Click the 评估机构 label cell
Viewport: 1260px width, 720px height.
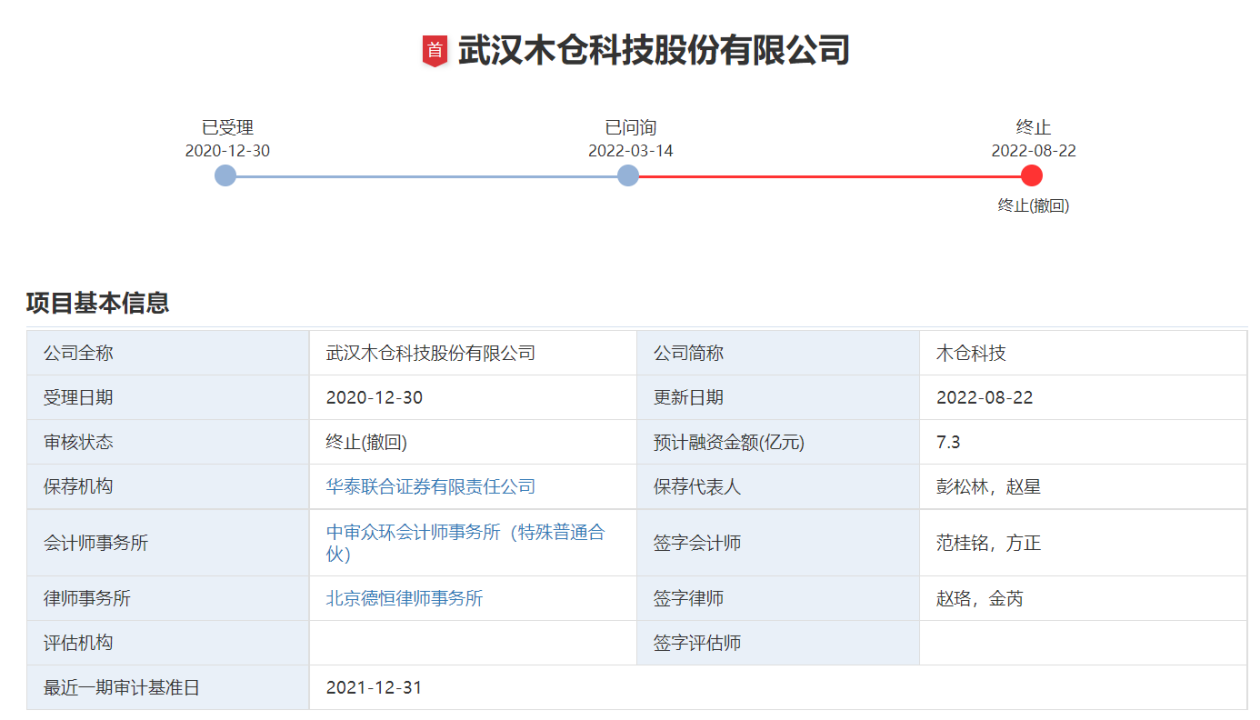tap(168, 643)
